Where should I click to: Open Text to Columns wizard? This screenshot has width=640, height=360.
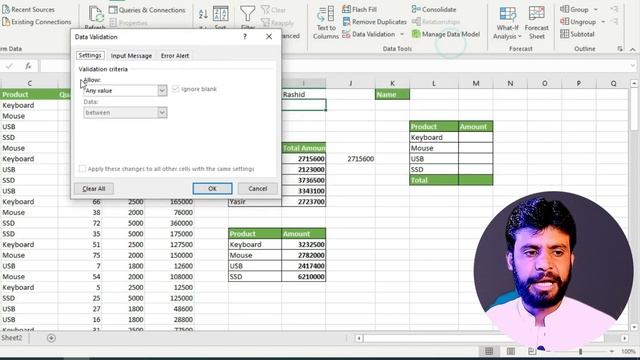(x=326, y=23)
